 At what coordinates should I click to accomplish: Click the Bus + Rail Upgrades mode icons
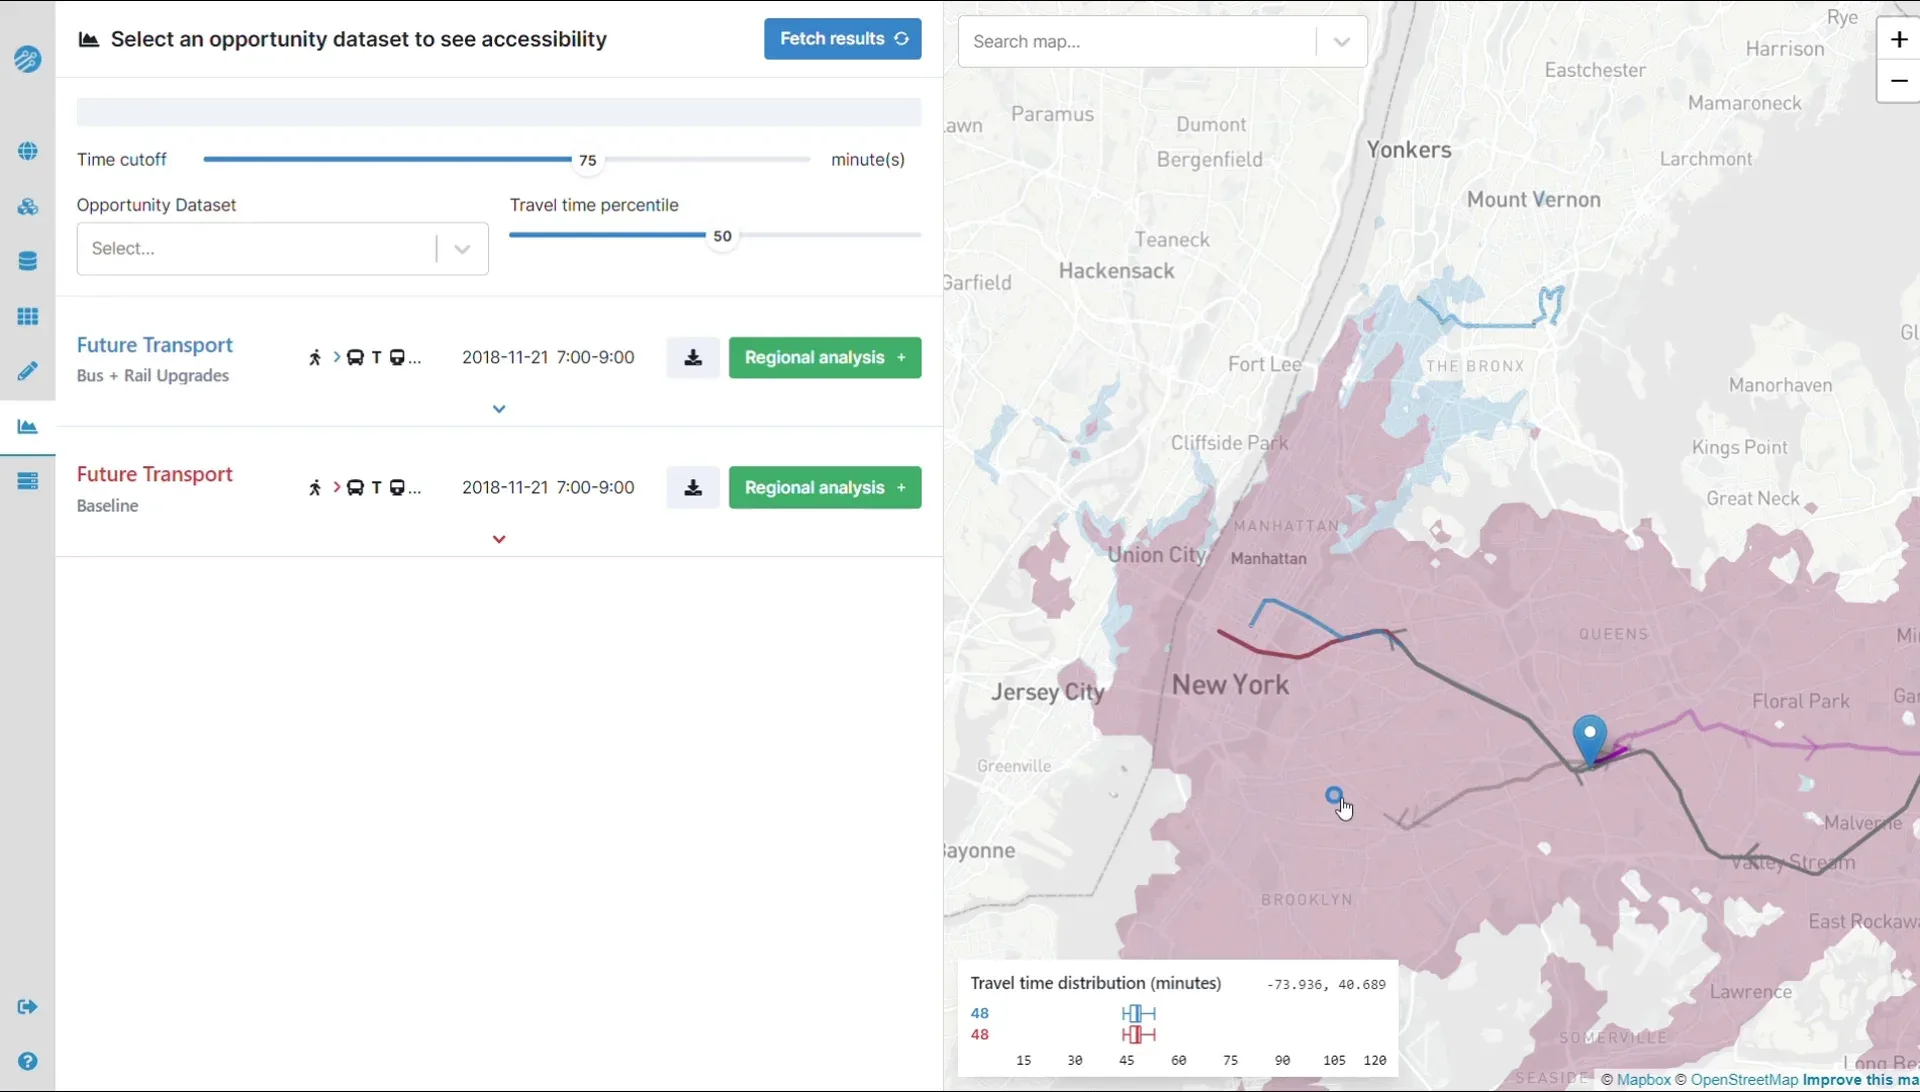(x=365, y=358)
